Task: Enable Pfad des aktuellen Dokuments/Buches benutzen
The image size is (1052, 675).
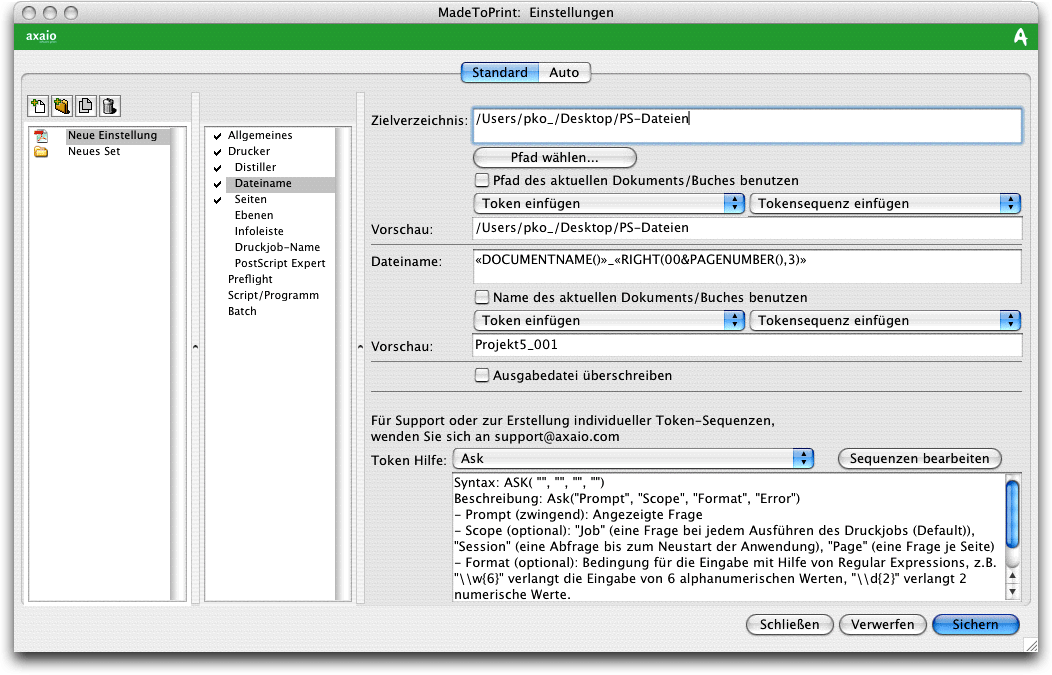Action: [482, 180]
